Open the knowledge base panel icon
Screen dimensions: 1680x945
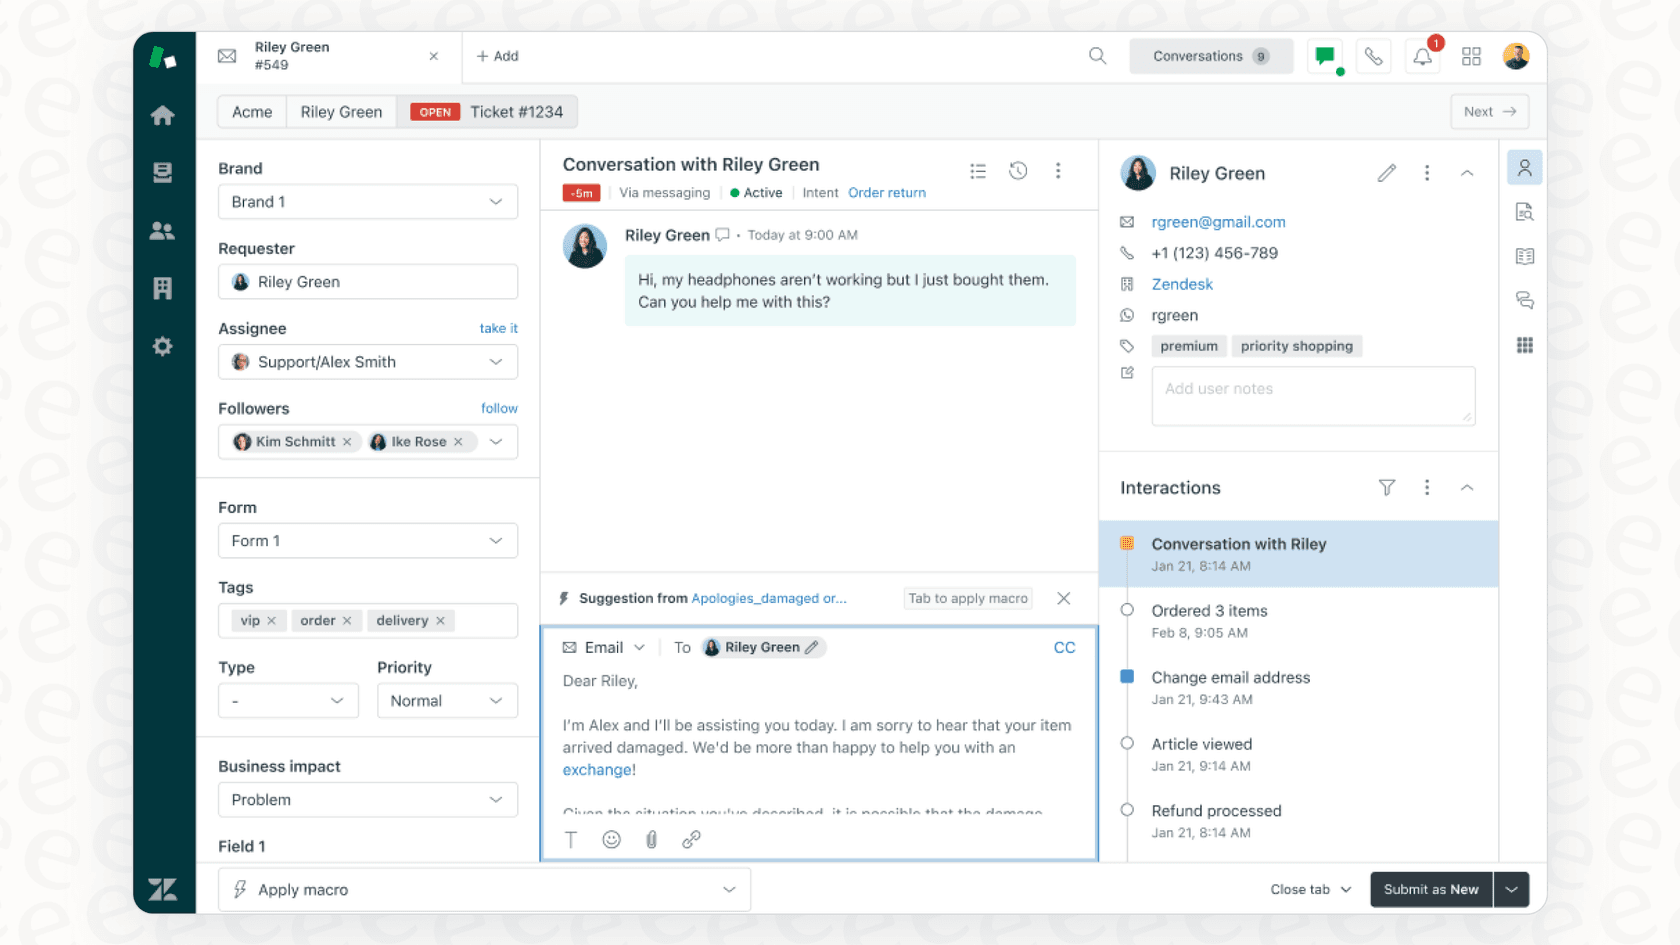tap(1525, 256)
